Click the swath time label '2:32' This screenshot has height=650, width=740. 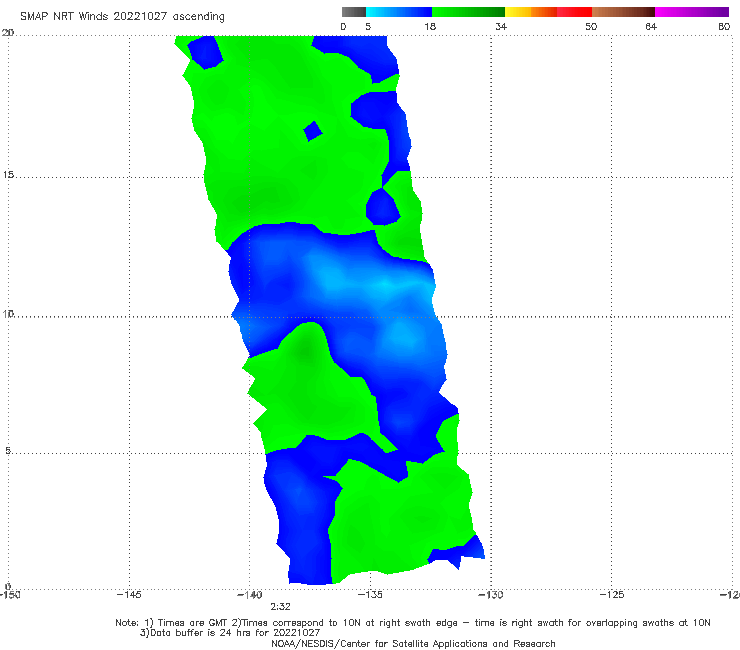(280, 607)
